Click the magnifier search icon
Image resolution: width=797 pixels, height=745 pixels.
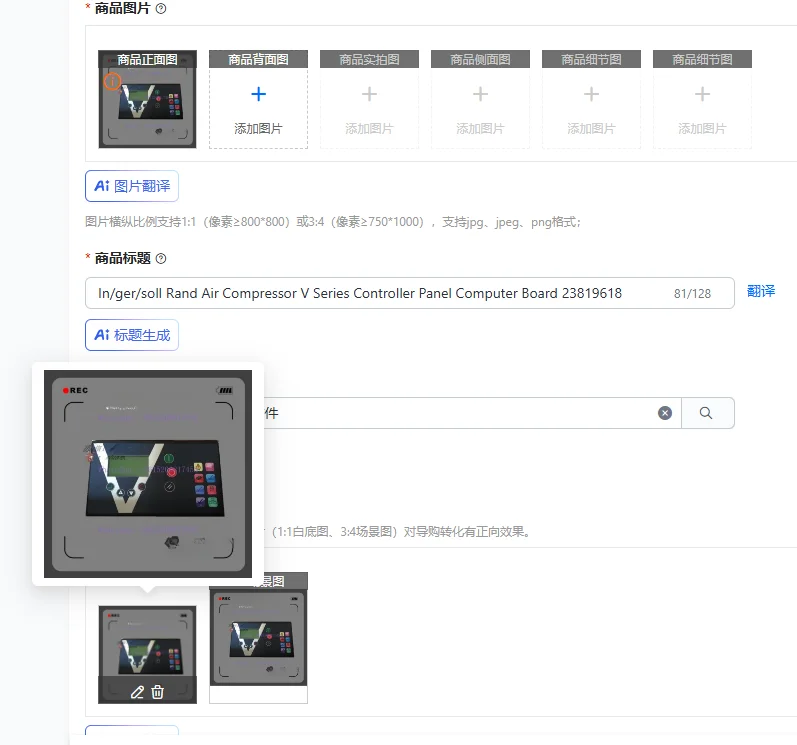coord(706,413)
